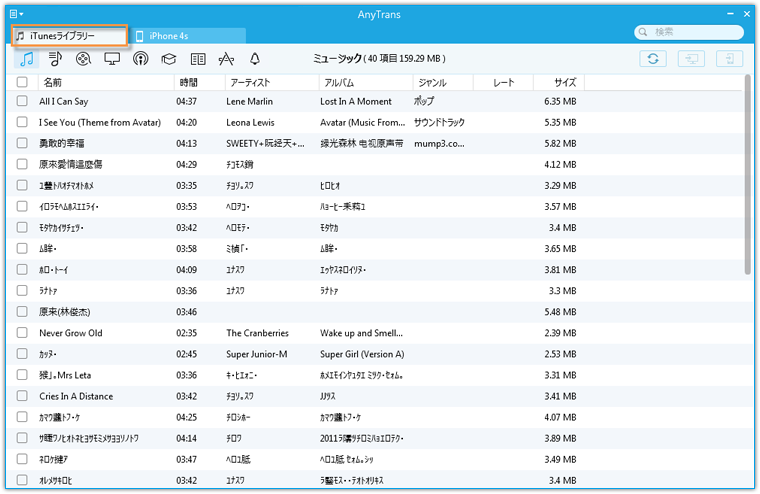Click into the 検索 search field
This screenshot has height=494, width=760.
[x=689, y=32]
